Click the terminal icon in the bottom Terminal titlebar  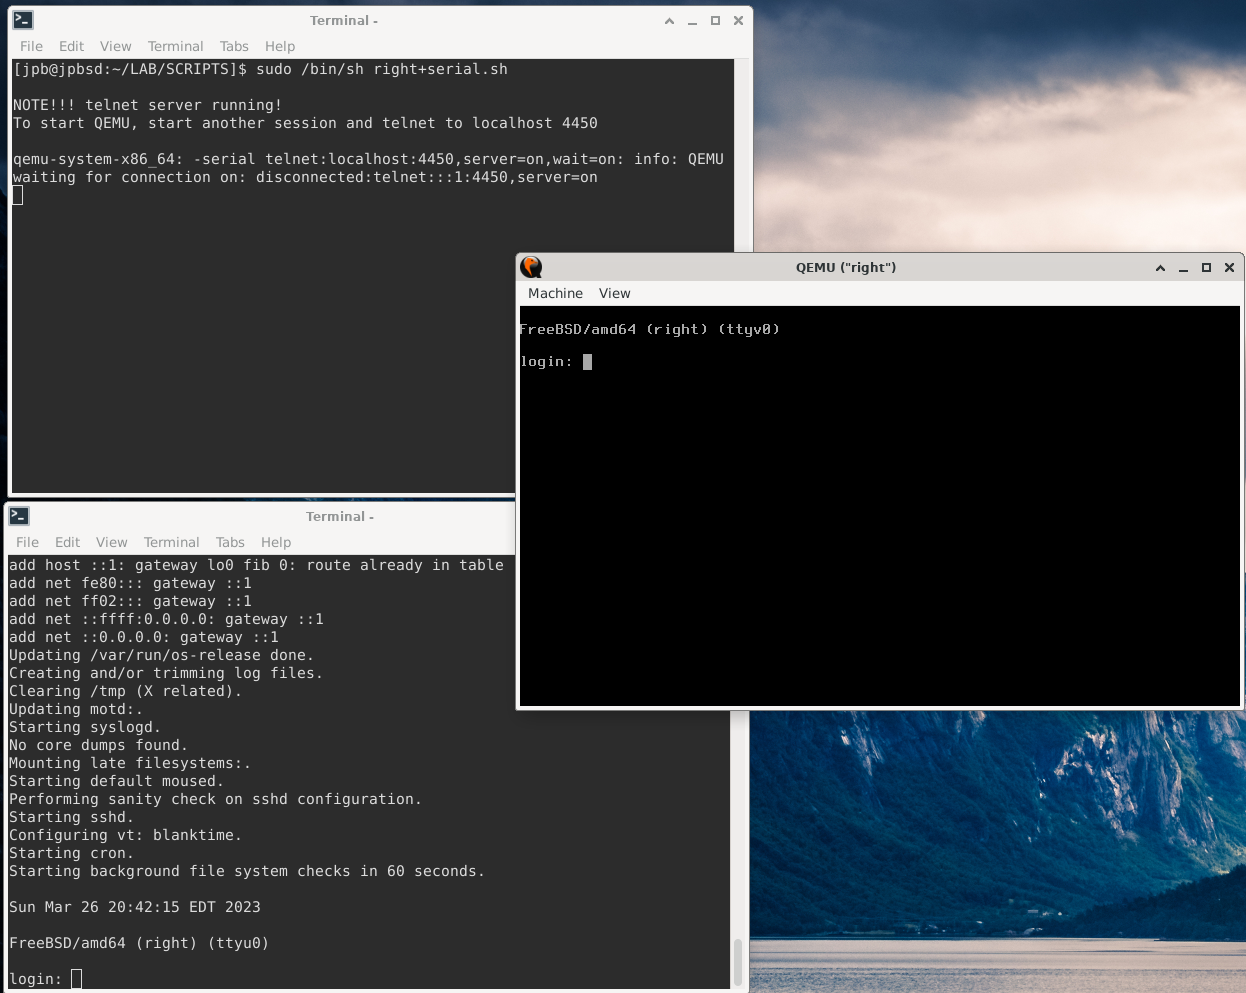pos(18,515)
